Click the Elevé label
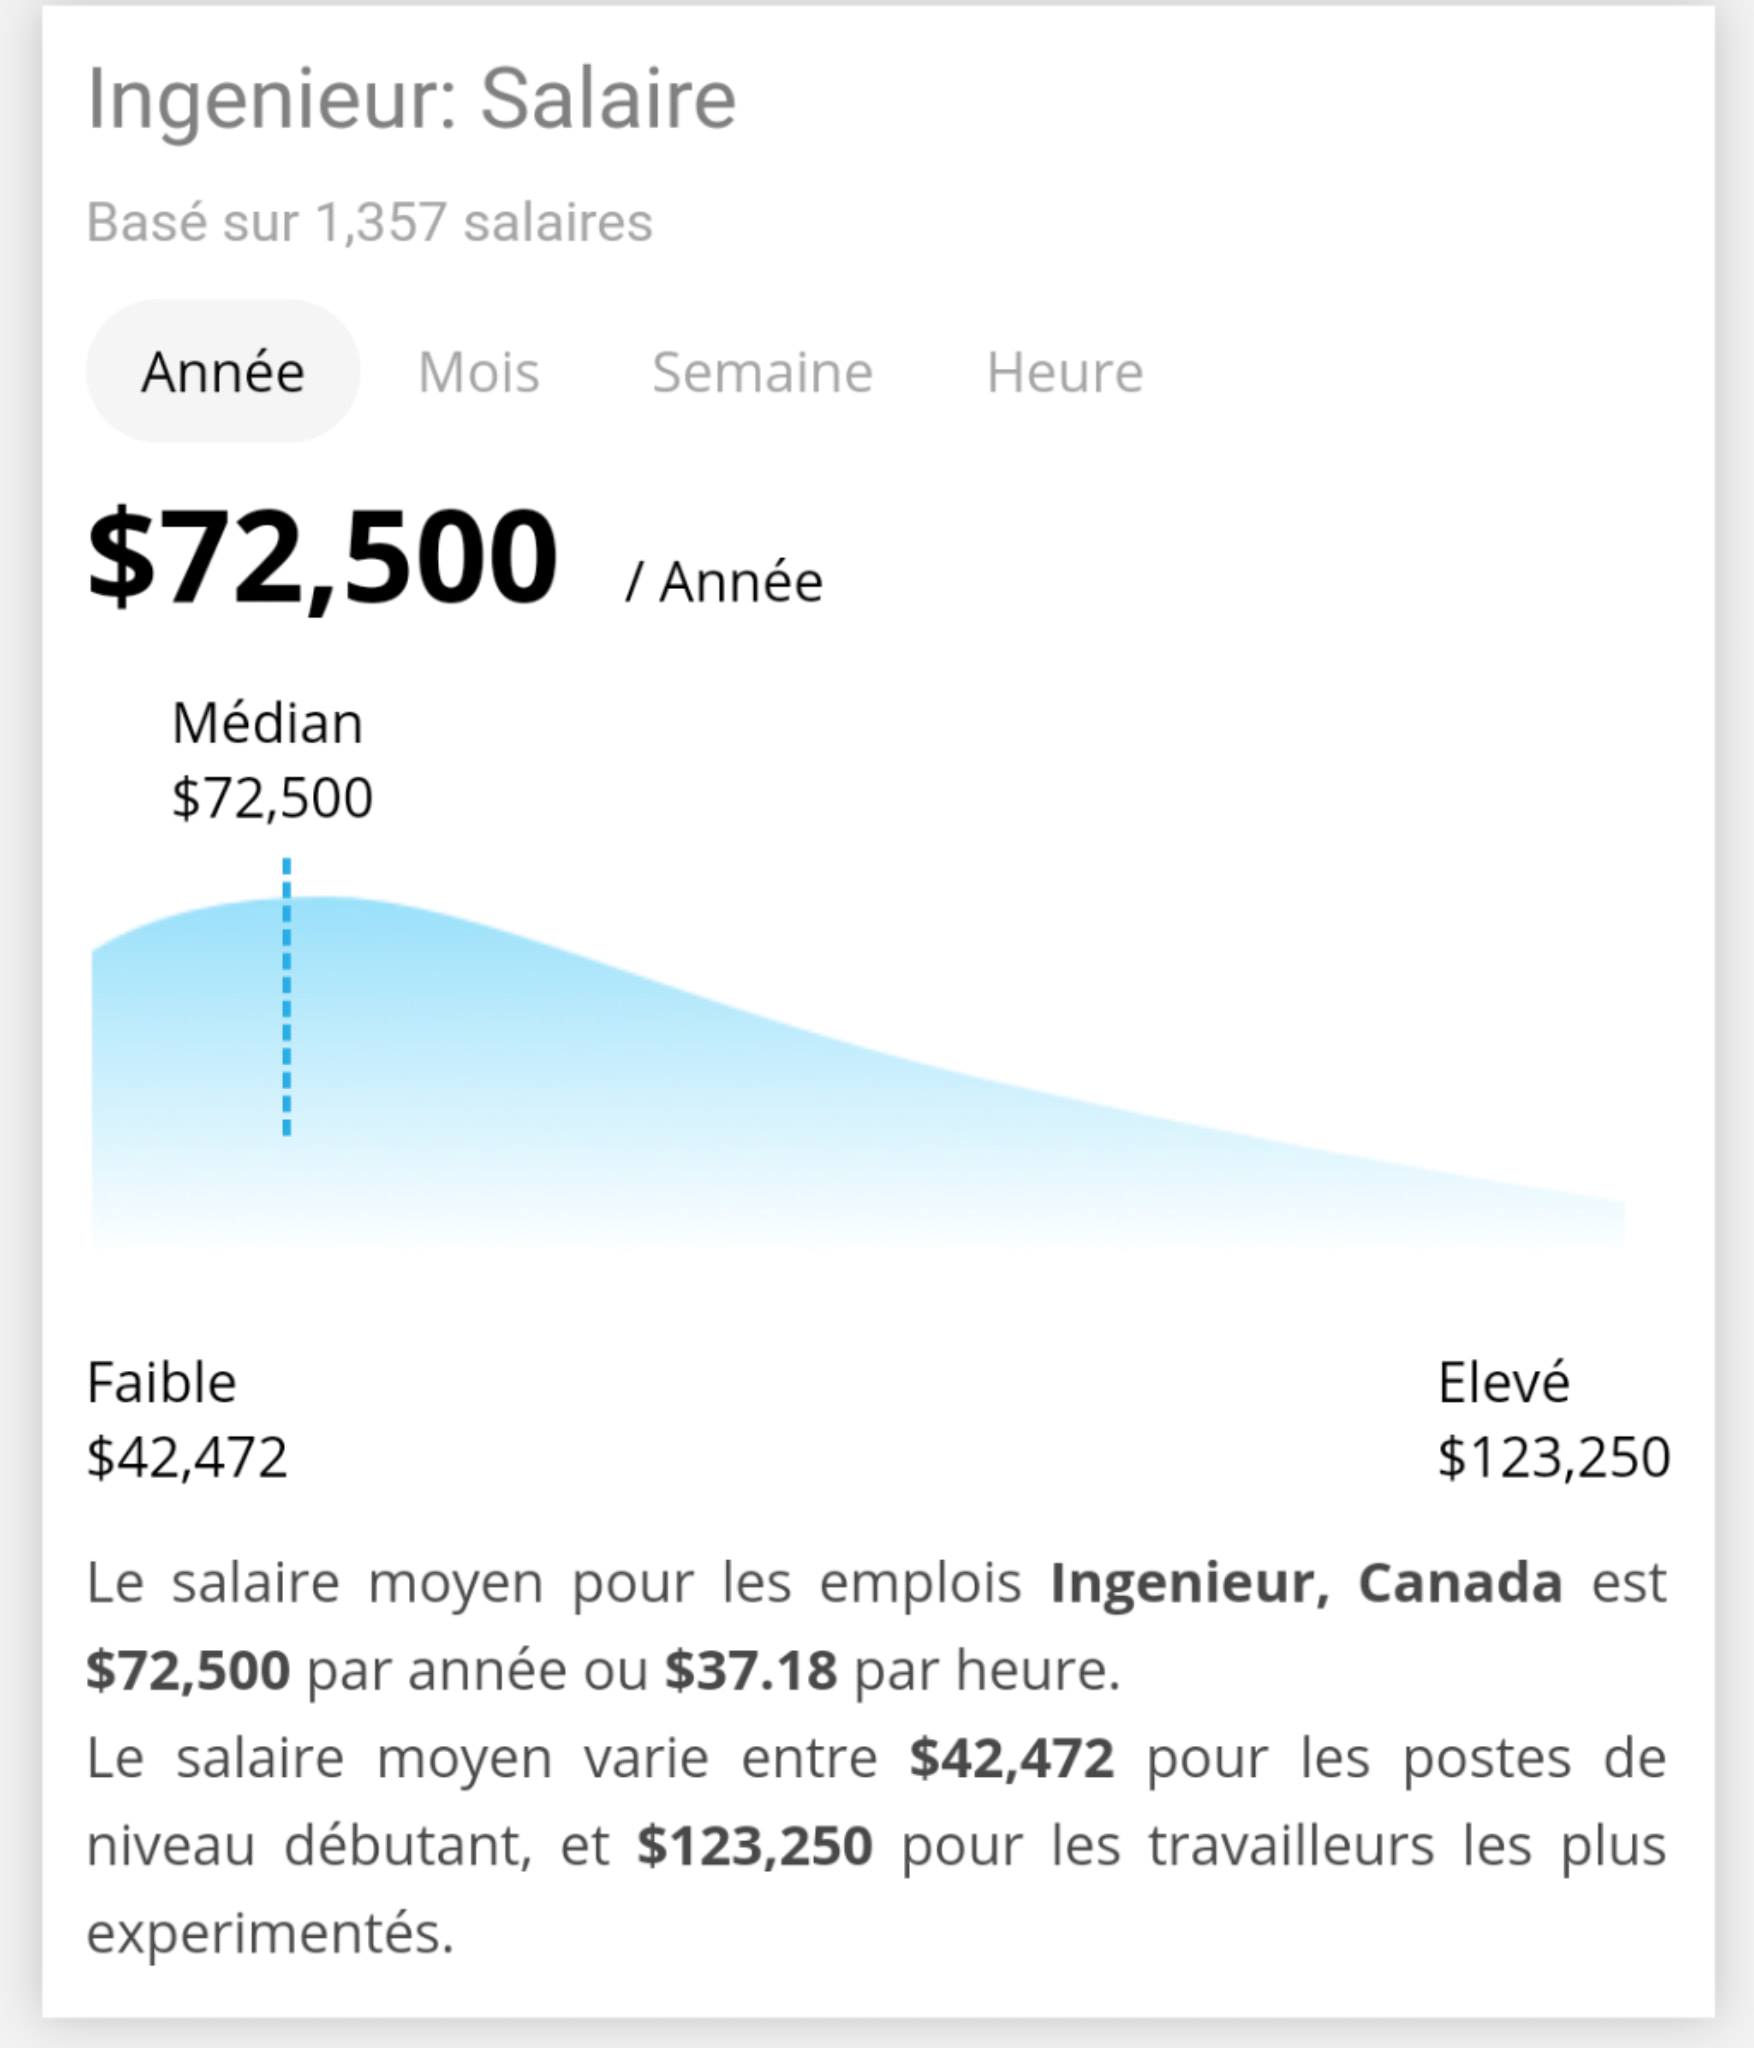The height and width of the screenshot is (2048, 1754). pyautogui.click(x=1504, y=1383)
